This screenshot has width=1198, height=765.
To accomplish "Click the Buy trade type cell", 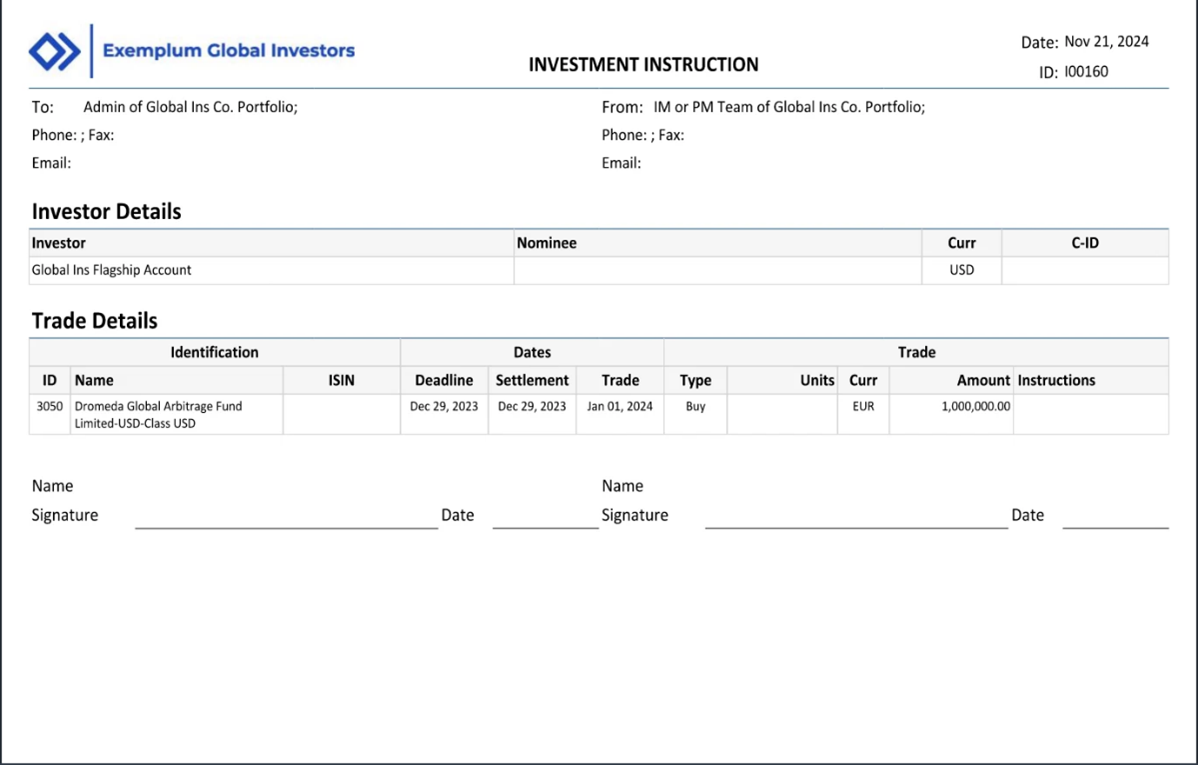I will 695,407.
